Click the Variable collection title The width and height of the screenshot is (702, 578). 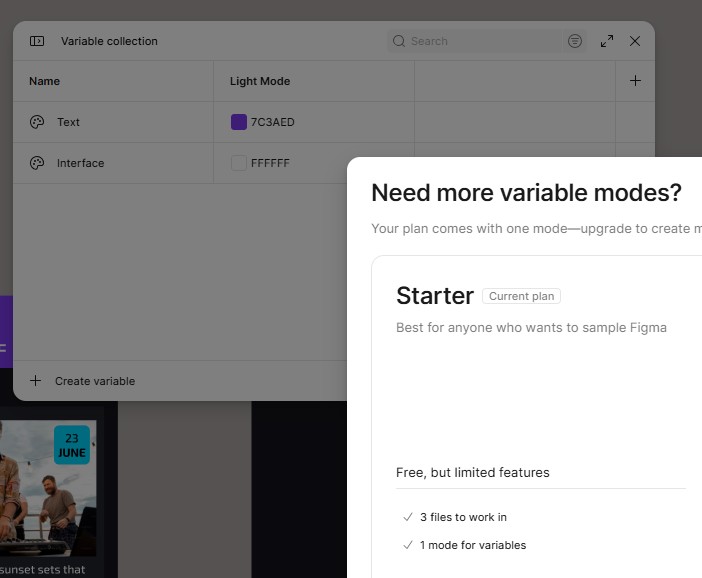[109, 41]
